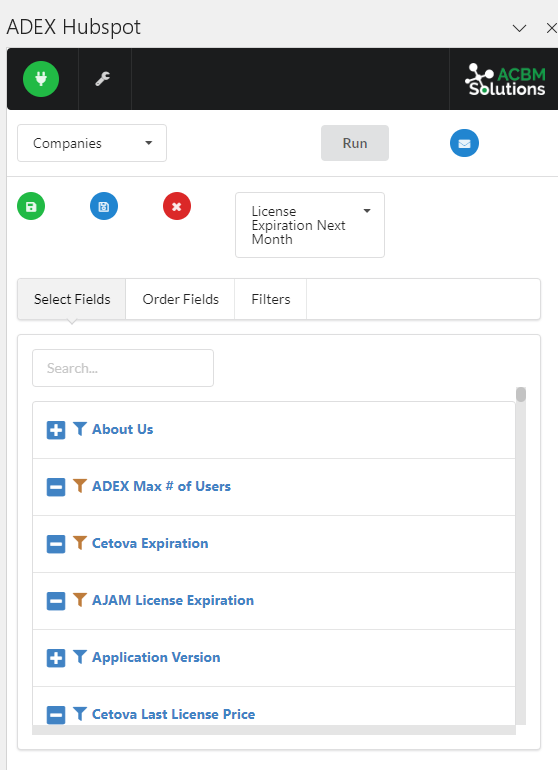558x770 pixels.
Task: Click the orange funnel for AJAM License Expiration
Action: 80,600
